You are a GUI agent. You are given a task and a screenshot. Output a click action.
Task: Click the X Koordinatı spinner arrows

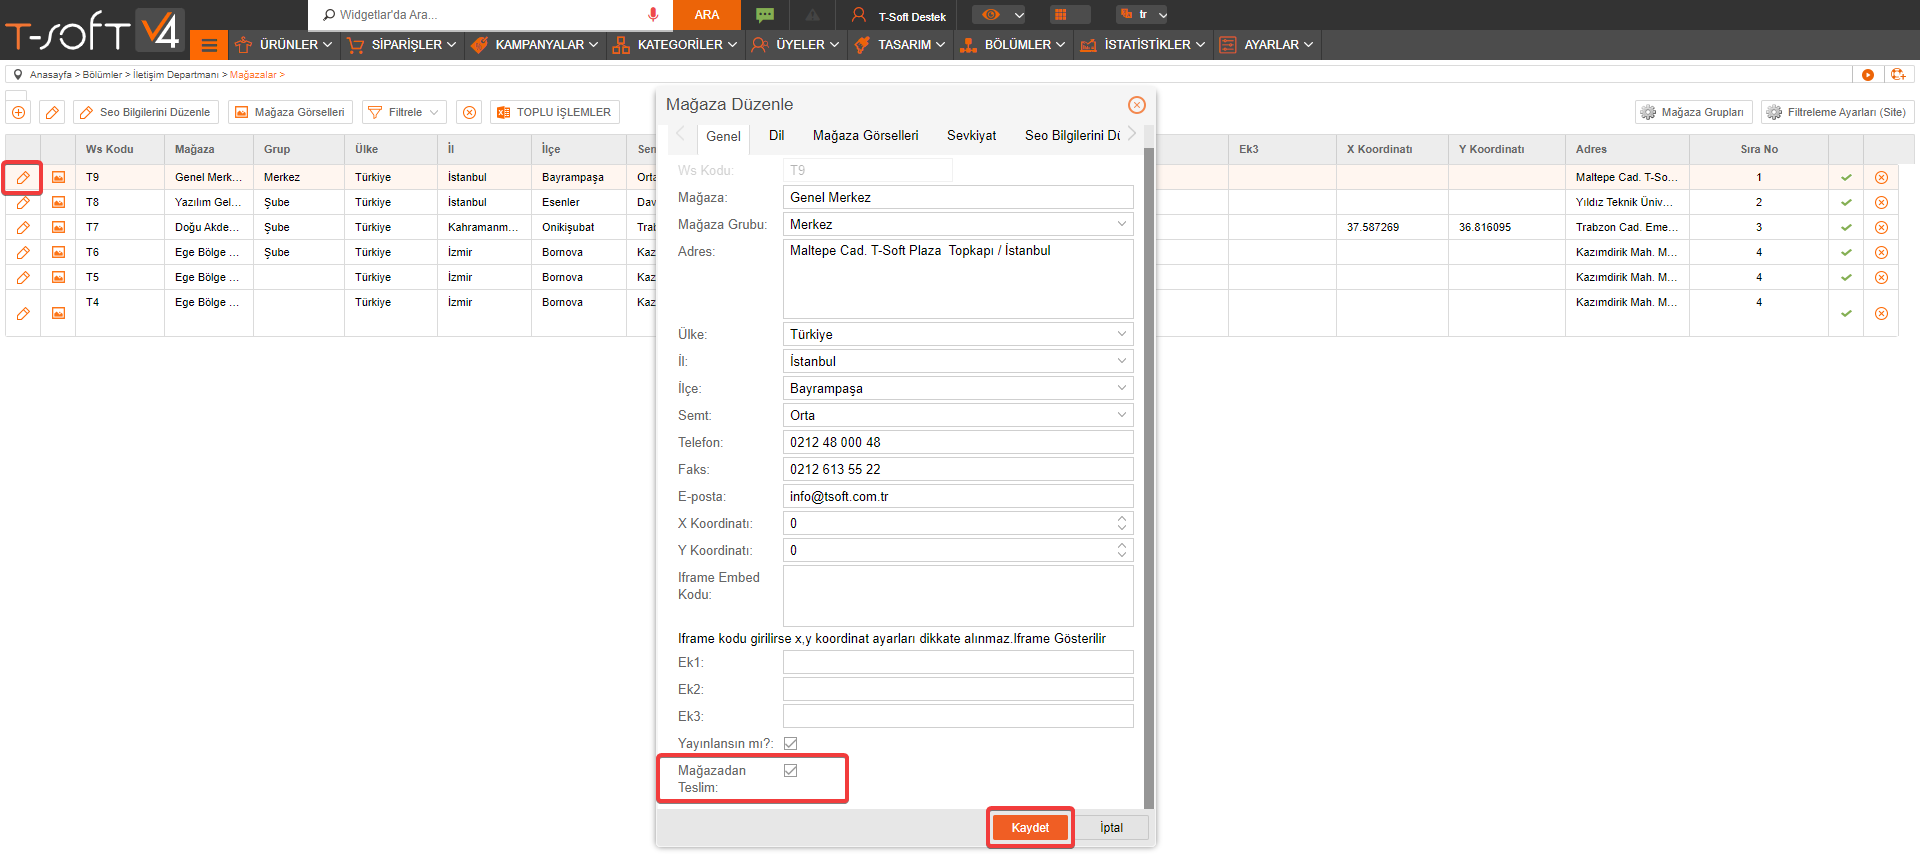(1122, 523)
